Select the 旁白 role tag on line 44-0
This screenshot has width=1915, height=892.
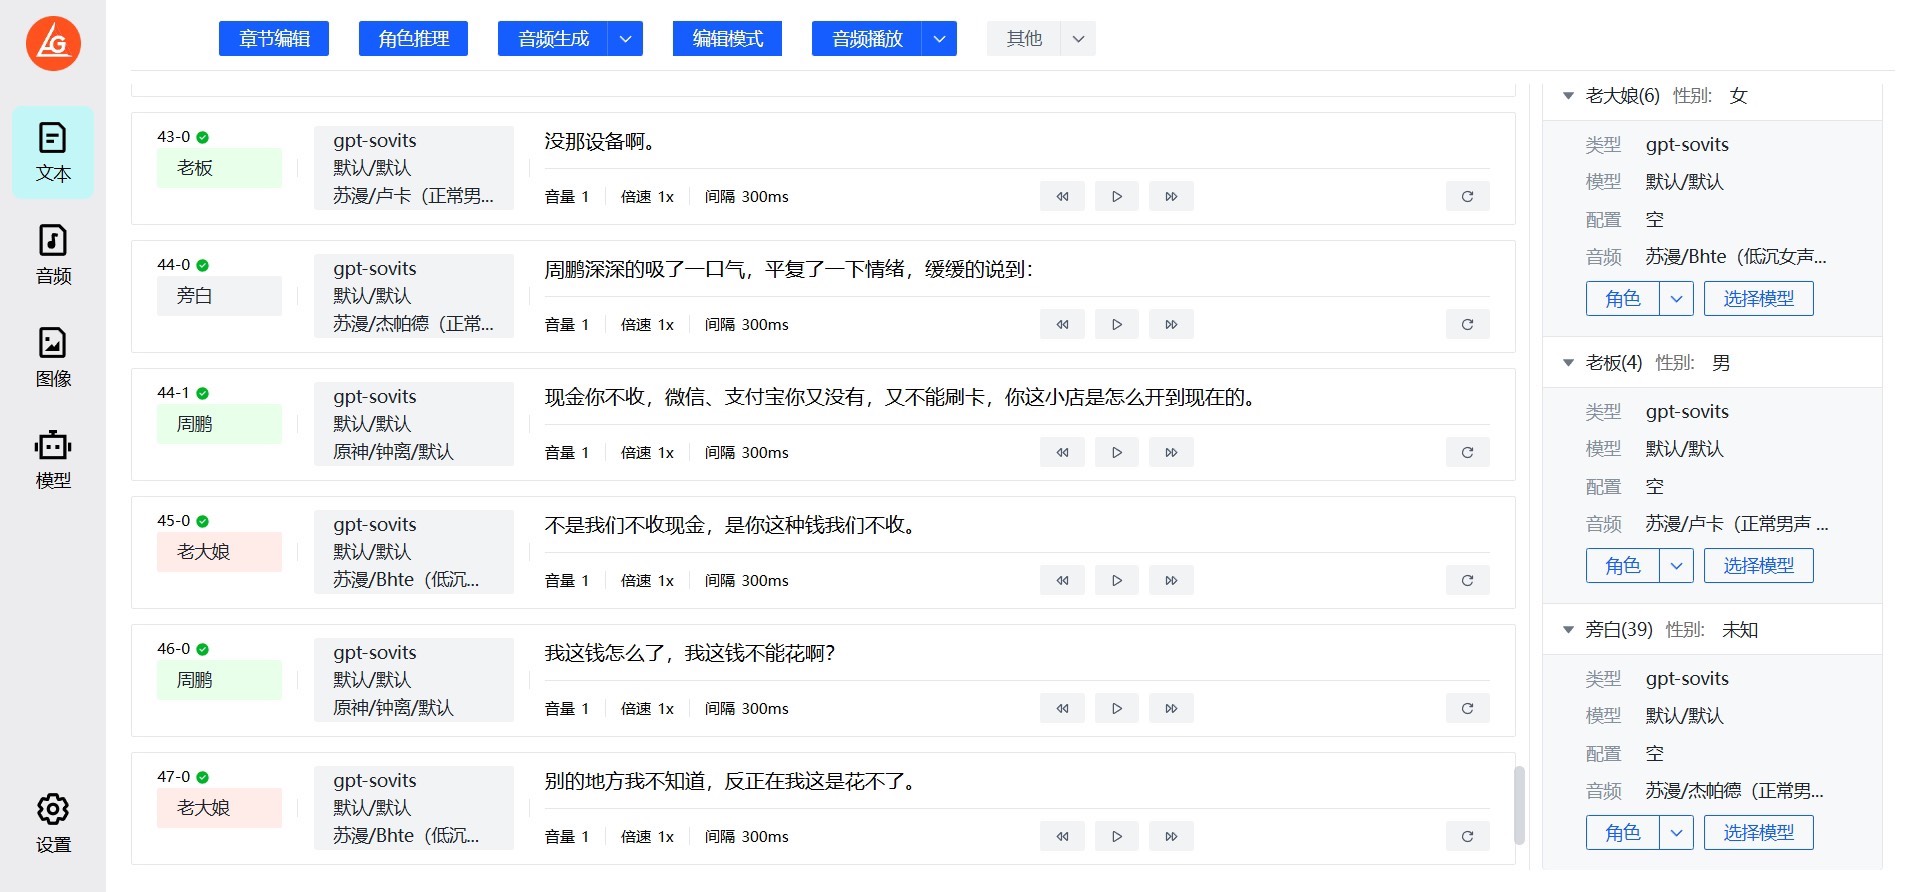tap(219, 296)
